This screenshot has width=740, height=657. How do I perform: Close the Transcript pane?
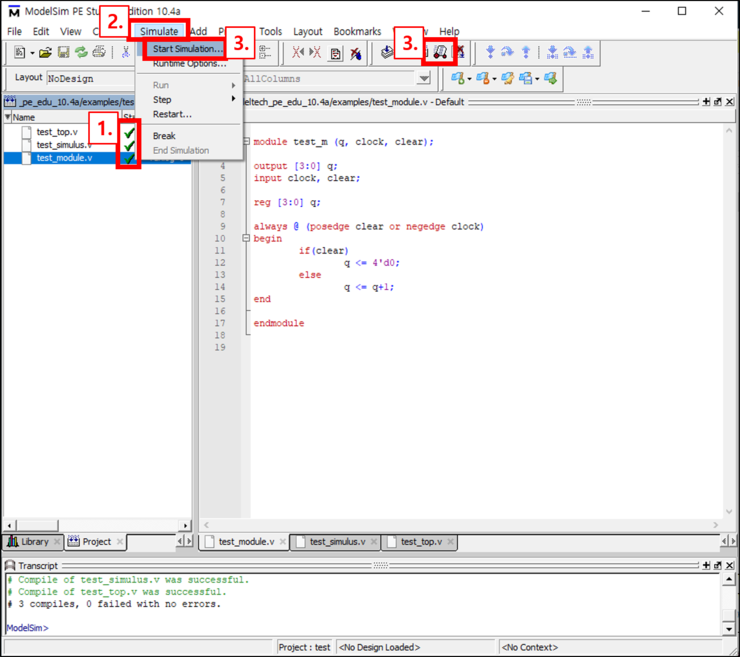click(x=730, y=565)
